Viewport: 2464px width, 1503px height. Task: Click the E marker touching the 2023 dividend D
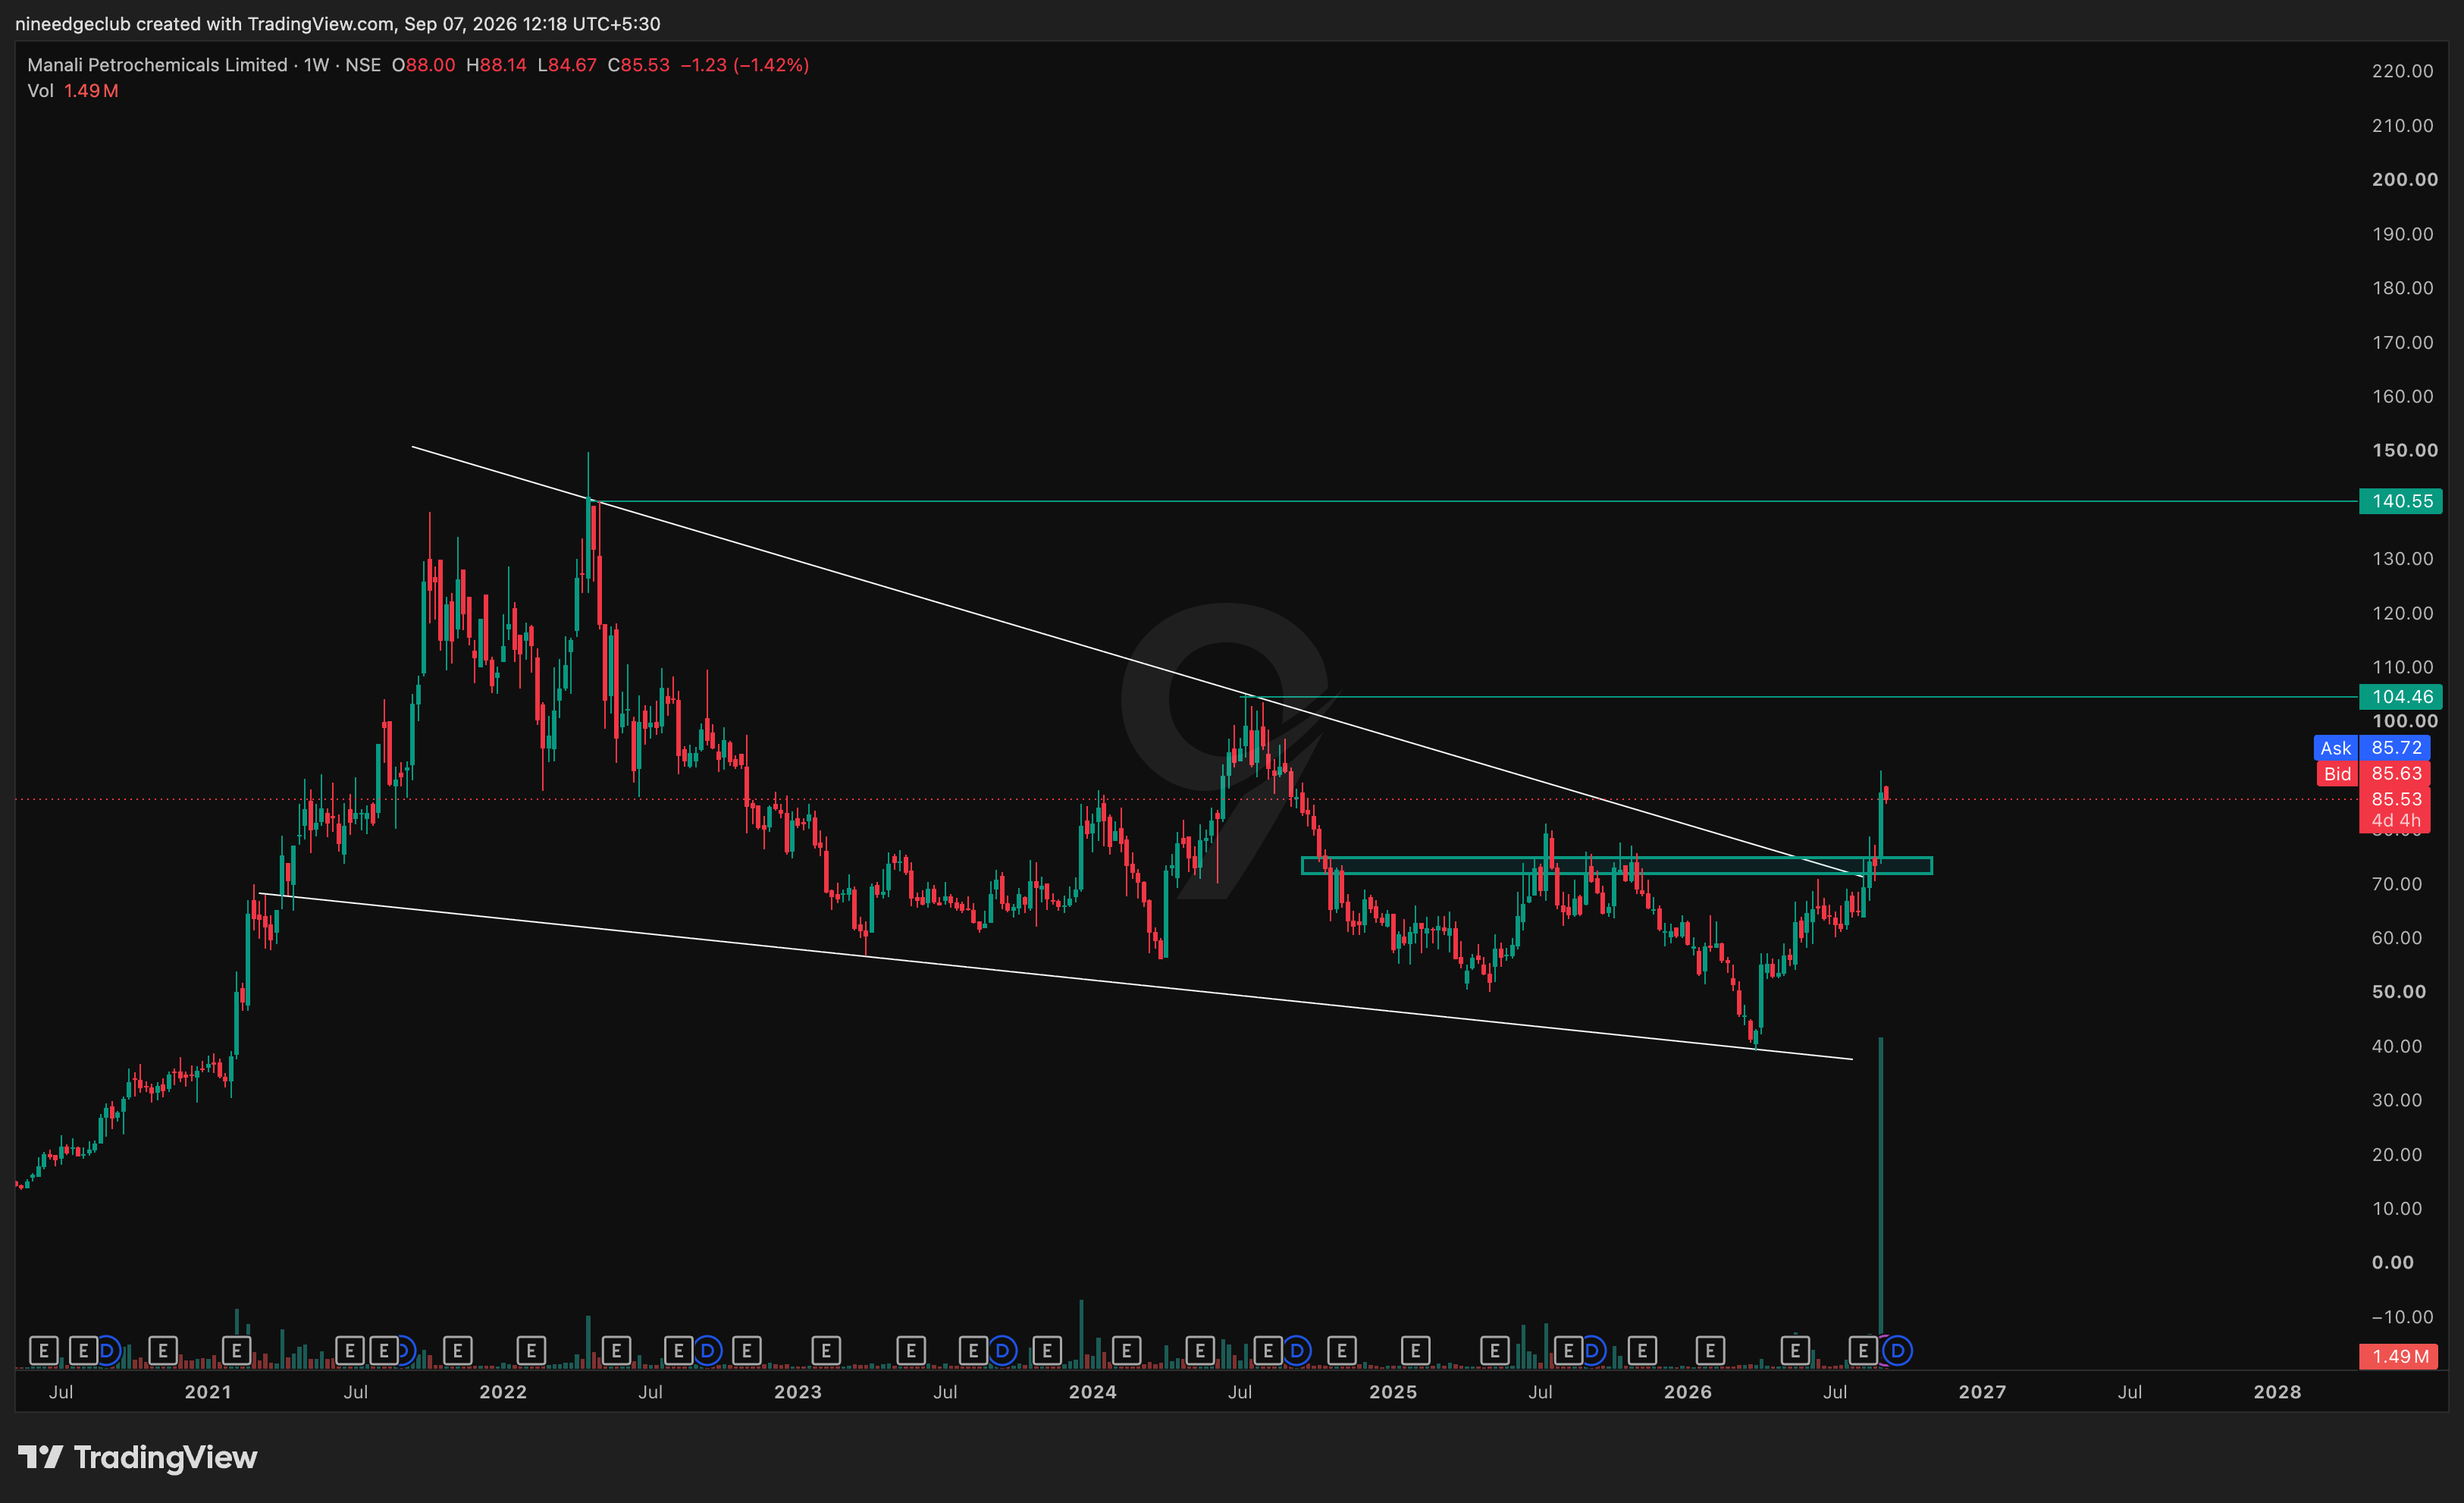click(973, 1351)
